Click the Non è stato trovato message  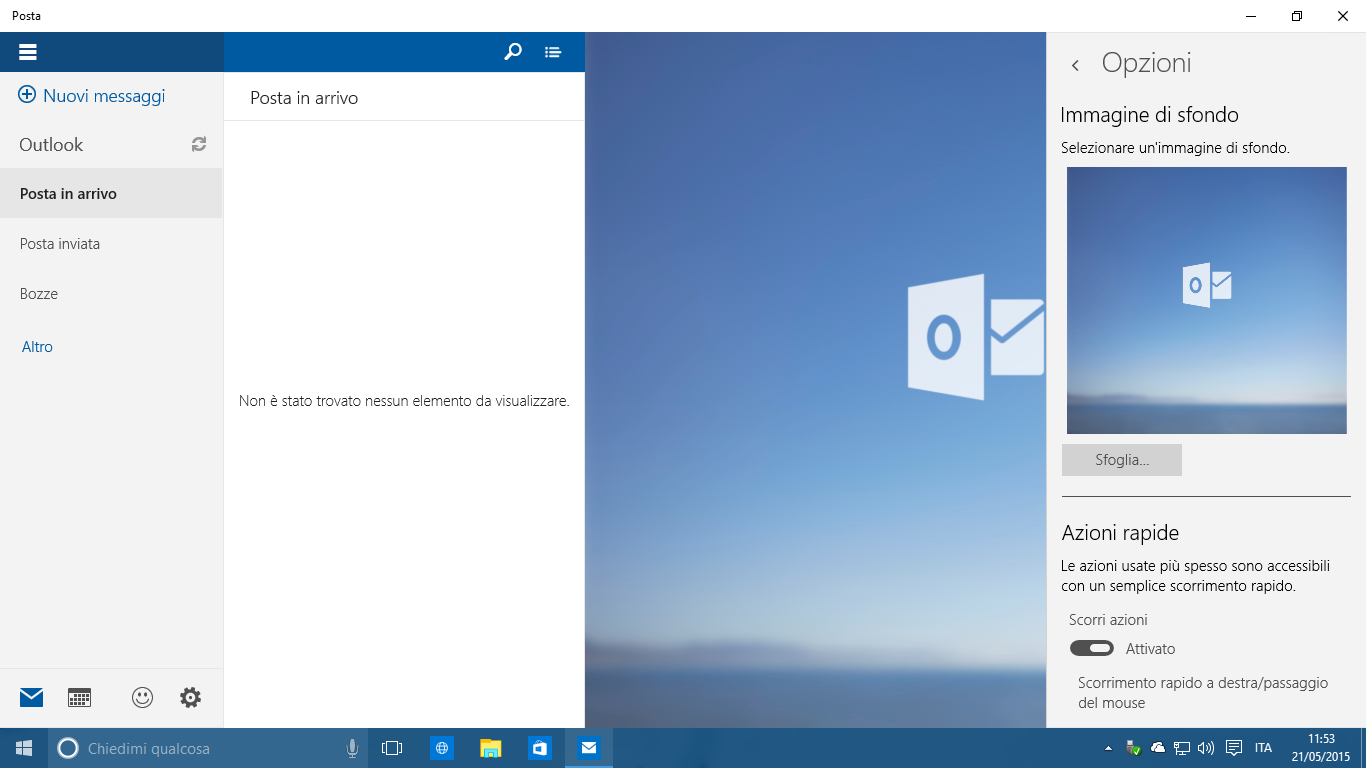coord(404,401)
